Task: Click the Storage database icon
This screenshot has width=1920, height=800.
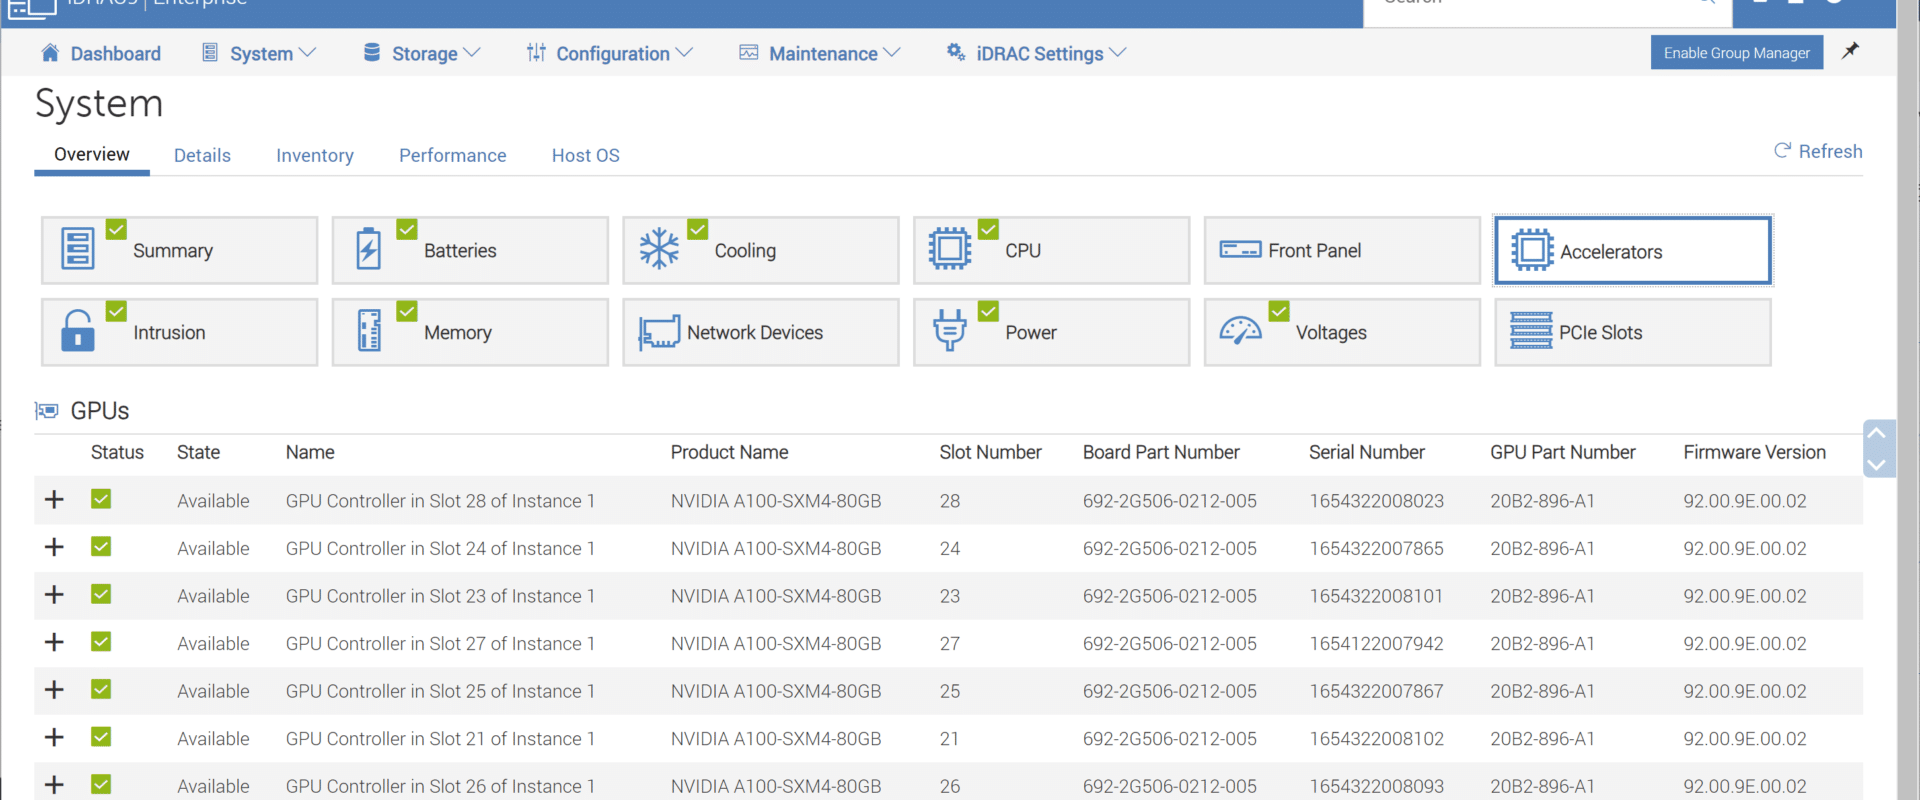Action: point(372,53)
